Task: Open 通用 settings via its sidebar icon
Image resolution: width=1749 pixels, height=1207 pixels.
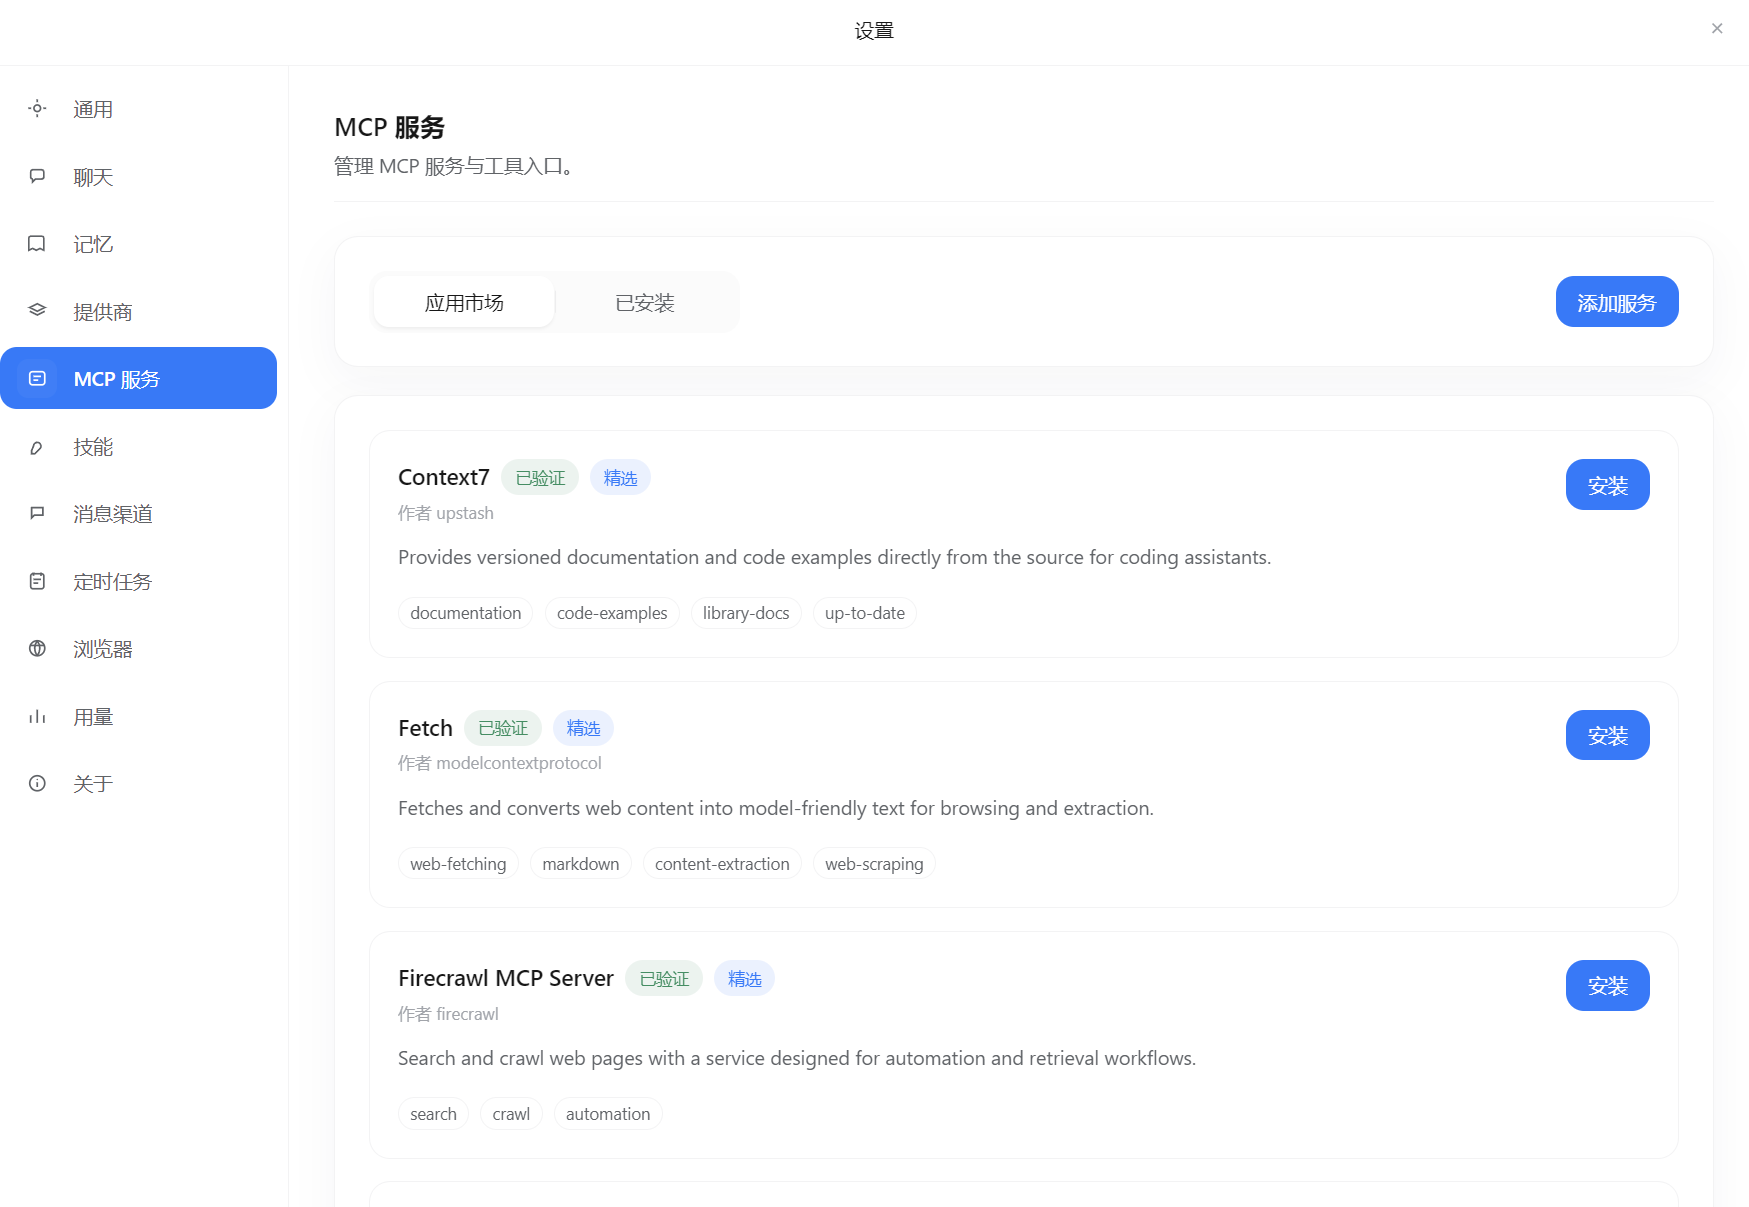Action: point(37,109)
